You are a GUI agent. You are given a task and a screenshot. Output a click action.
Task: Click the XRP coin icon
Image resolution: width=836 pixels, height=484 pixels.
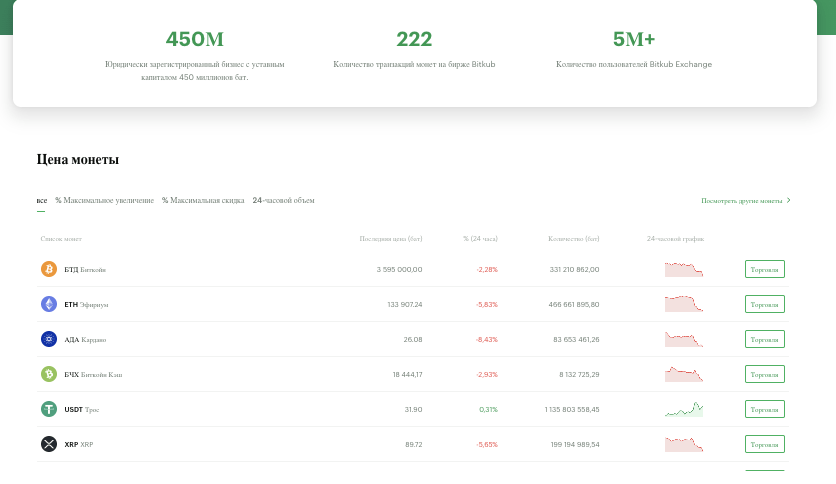pyautogui.click(x=49, y=444)
